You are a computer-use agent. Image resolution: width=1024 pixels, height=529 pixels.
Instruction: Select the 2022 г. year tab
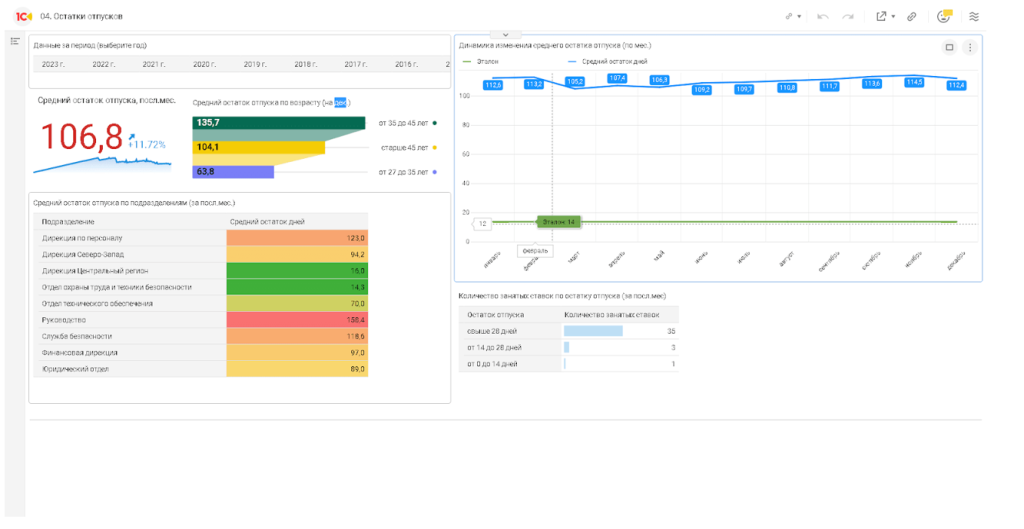pyautogui.click(x=103, y=64)
